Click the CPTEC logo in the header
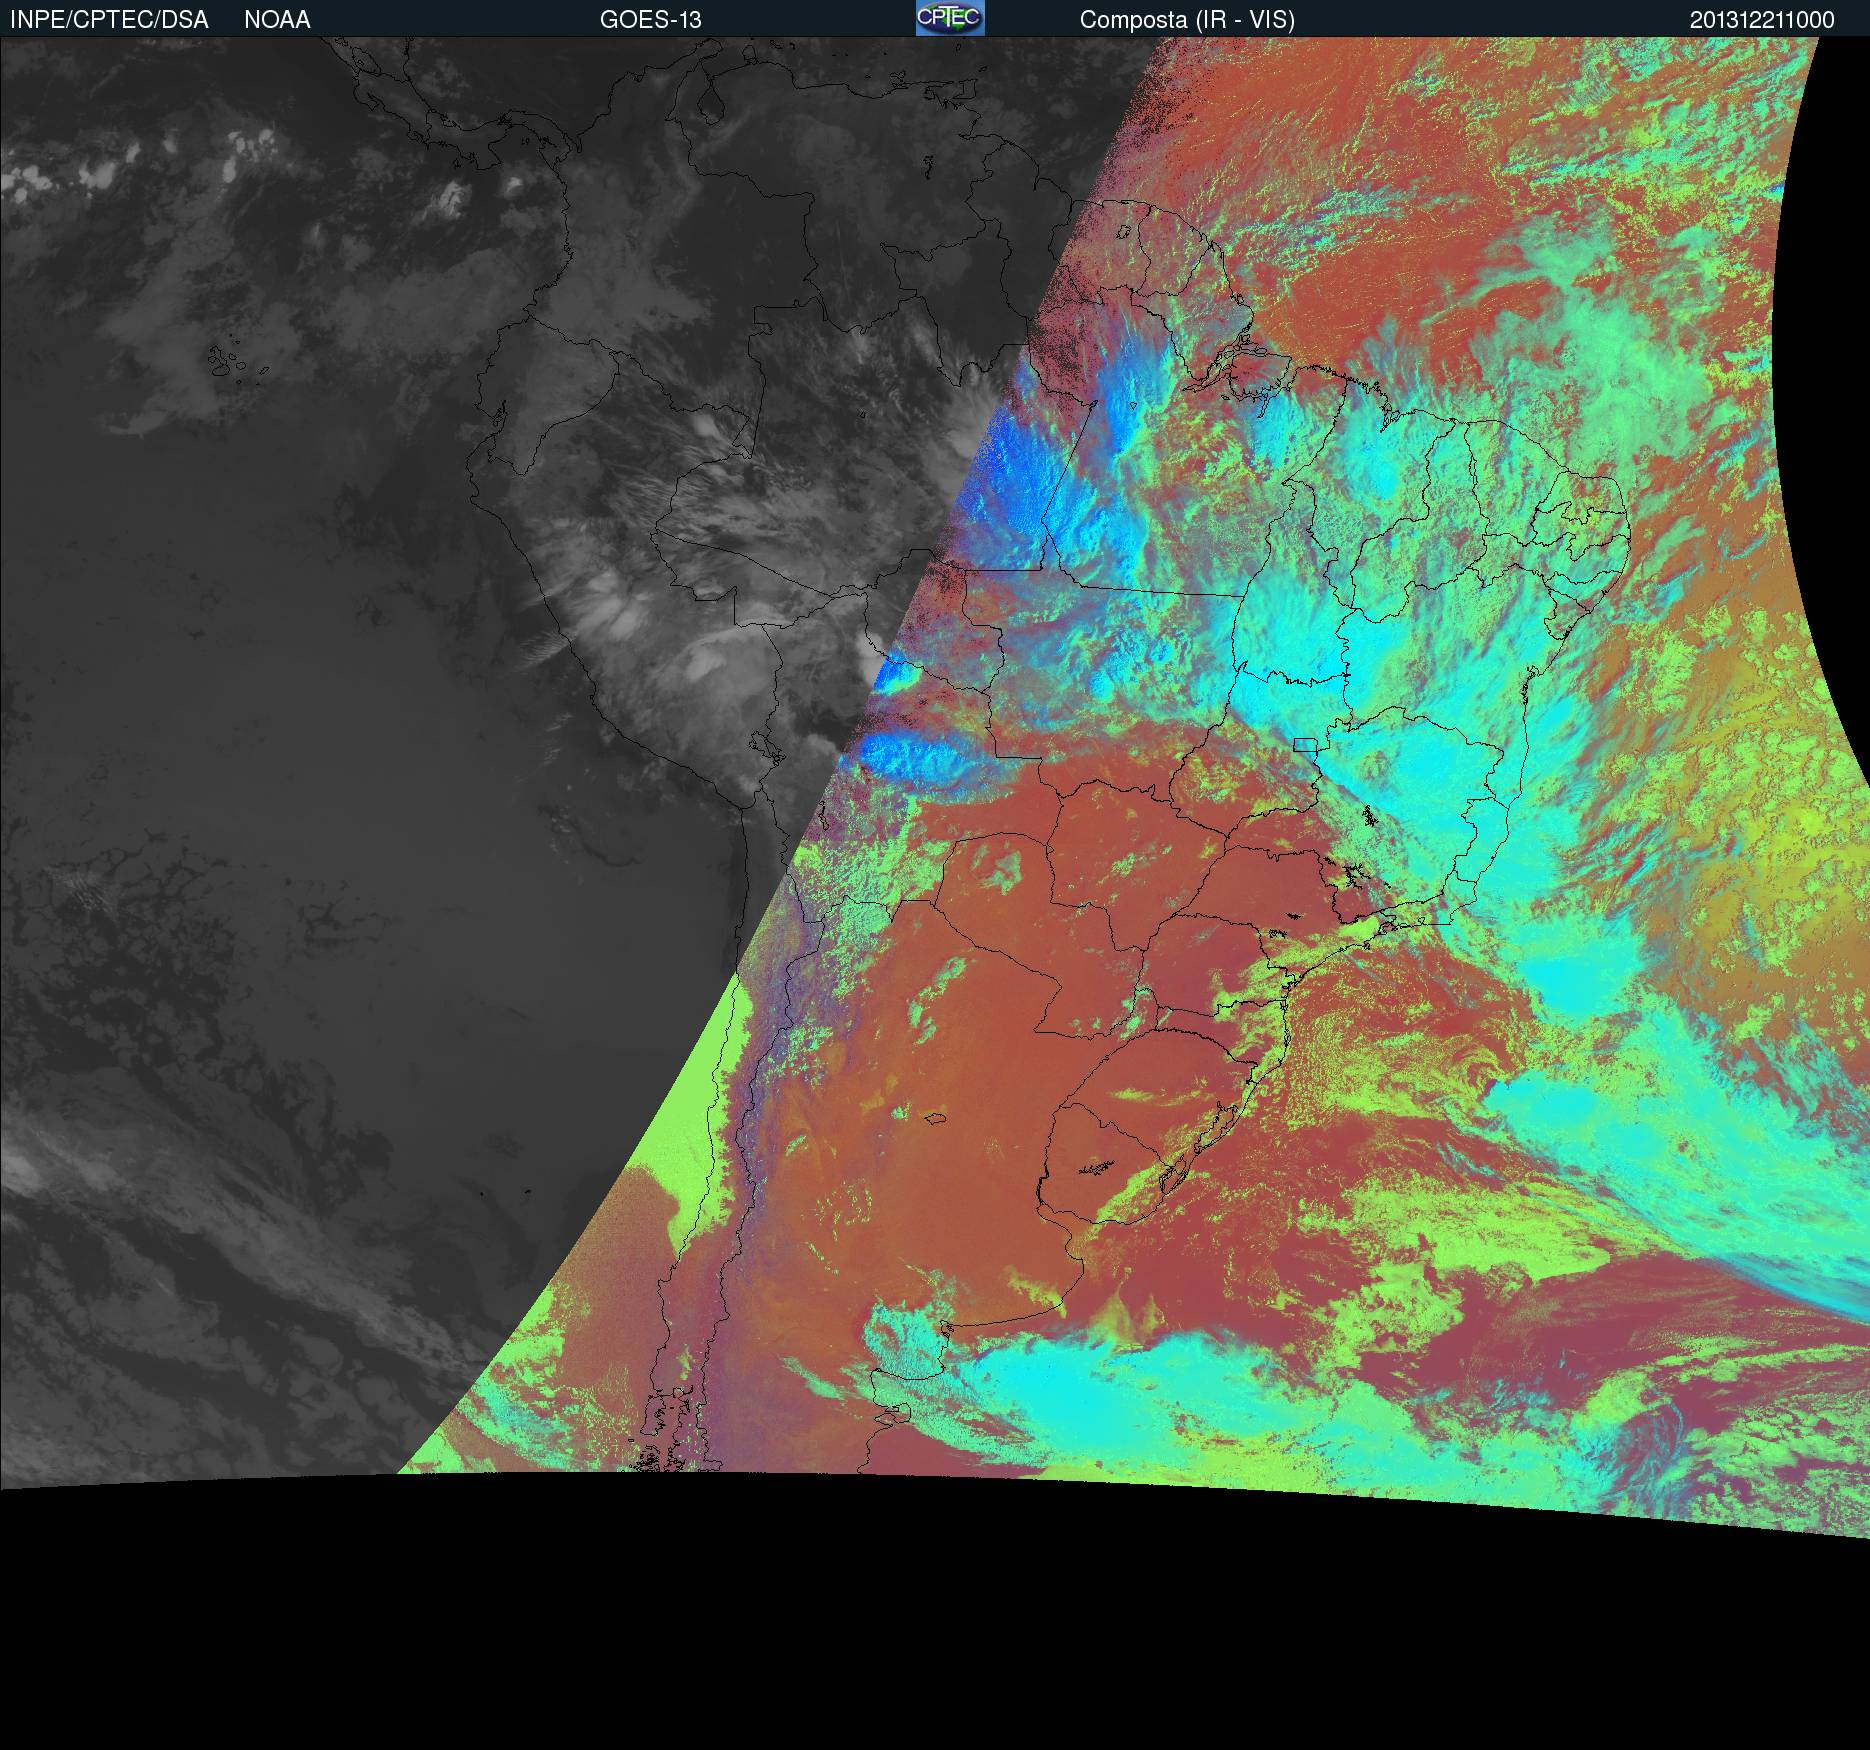Image resolution: width=1870 pixels, height=1750 pixels. pos(950,18)
